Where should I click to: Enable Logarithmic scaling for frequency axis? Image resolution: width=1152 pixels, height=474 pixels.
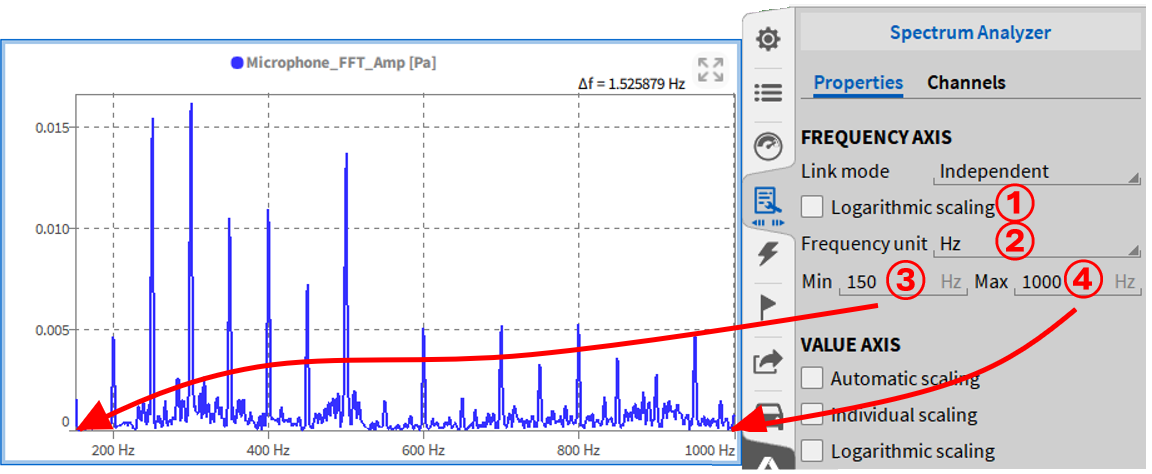(812, 207)
